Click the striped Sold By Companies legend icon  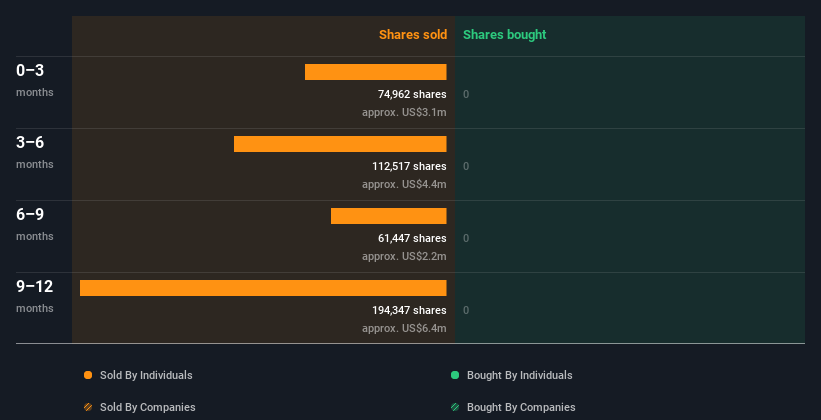click(88, 407)
